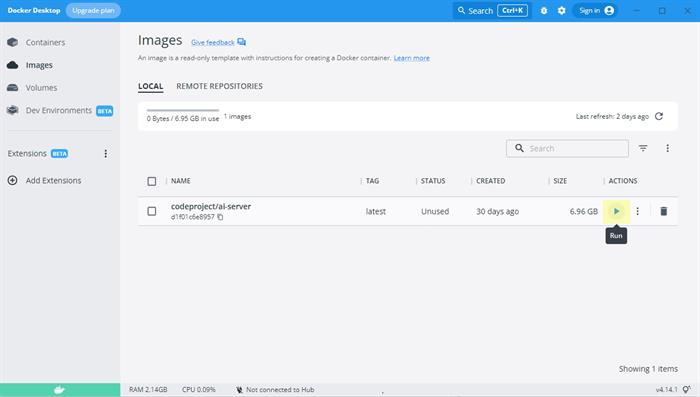Open the images list options menu

(667, 148)
